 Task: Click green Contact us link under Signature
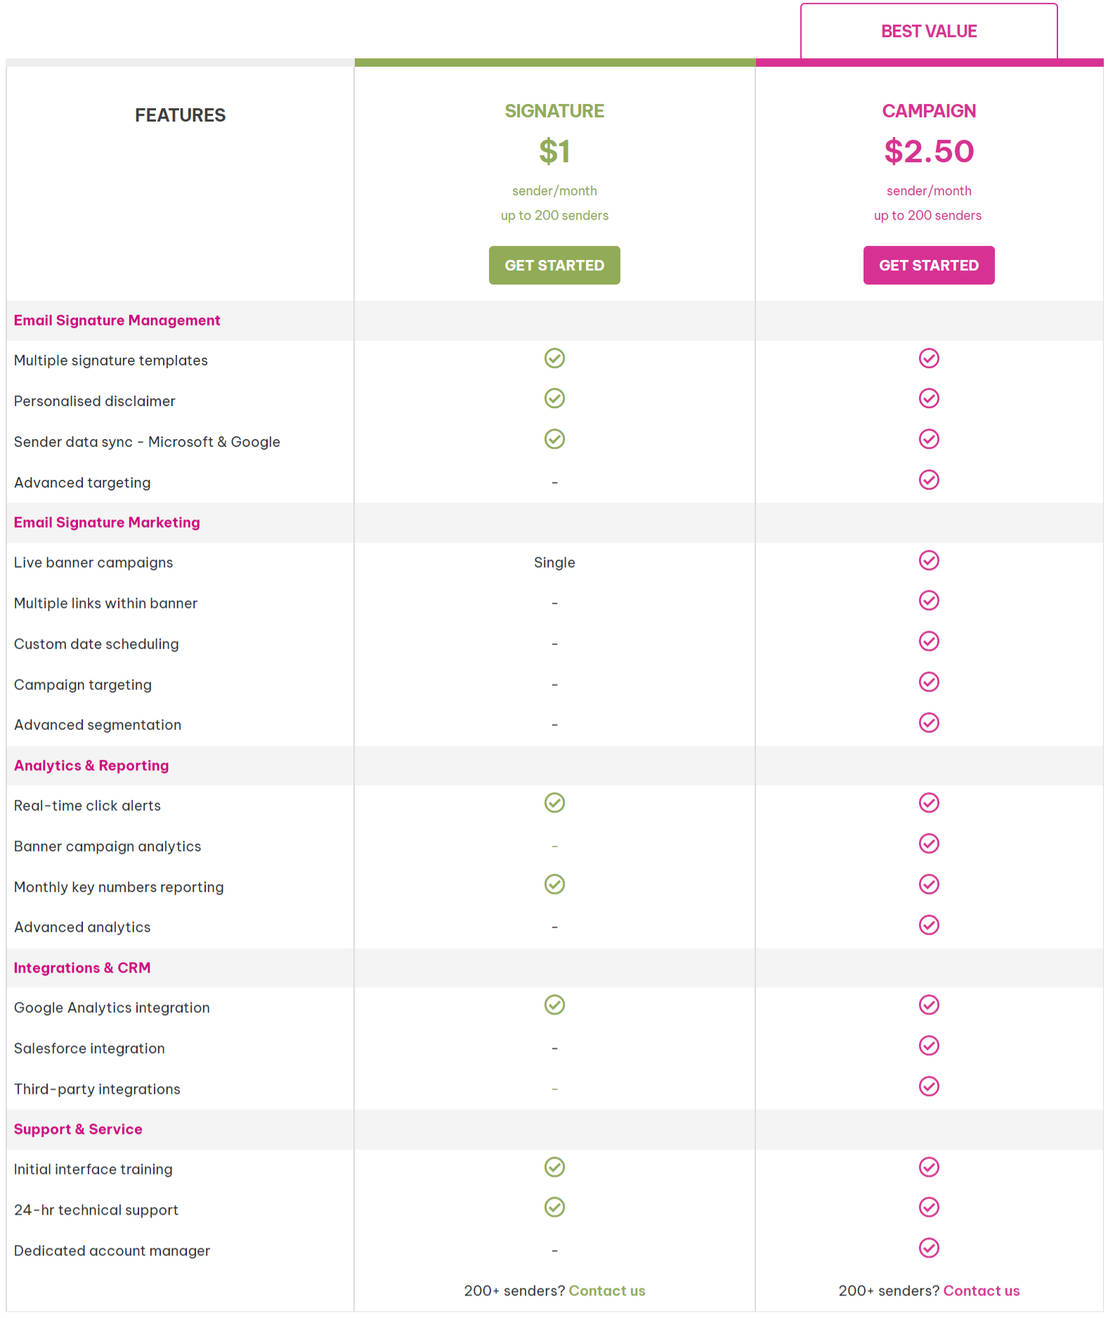pyautogui.click(x=607, y=1291)
